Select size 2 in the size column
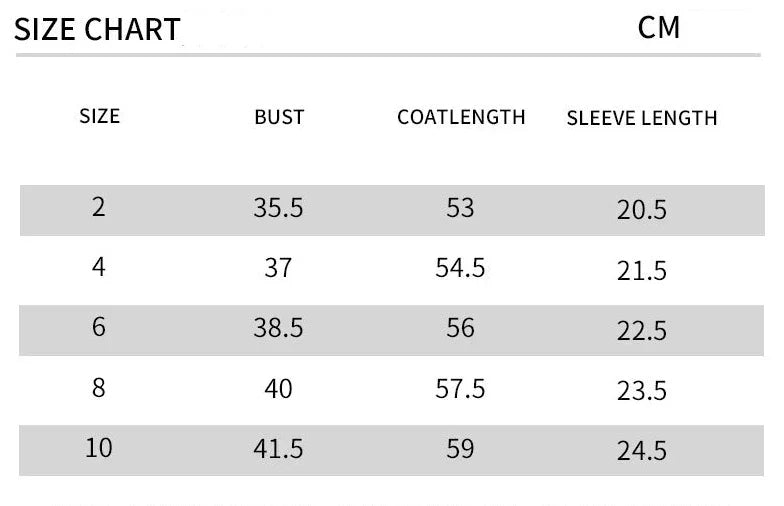 tap(98, 208)
